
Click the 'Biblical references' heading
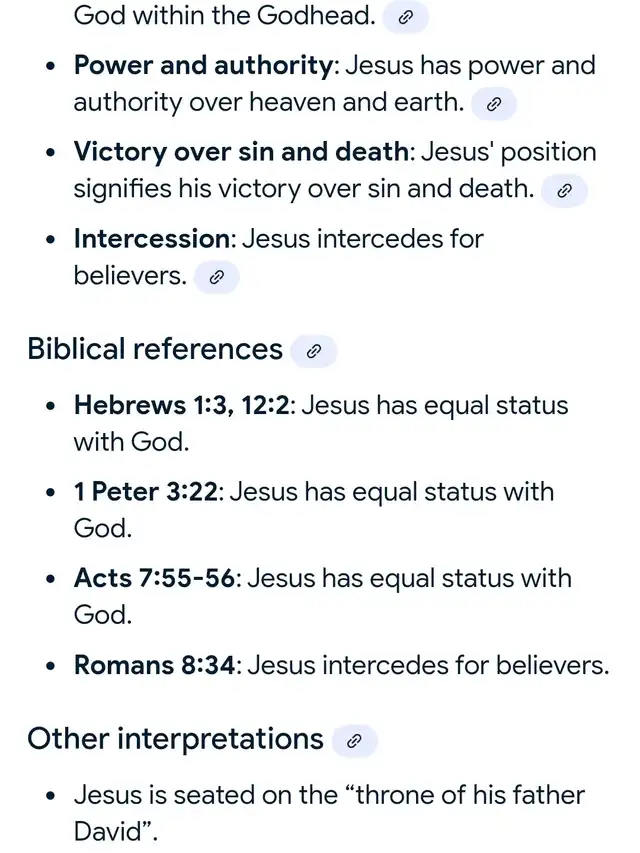pos(155,349)
